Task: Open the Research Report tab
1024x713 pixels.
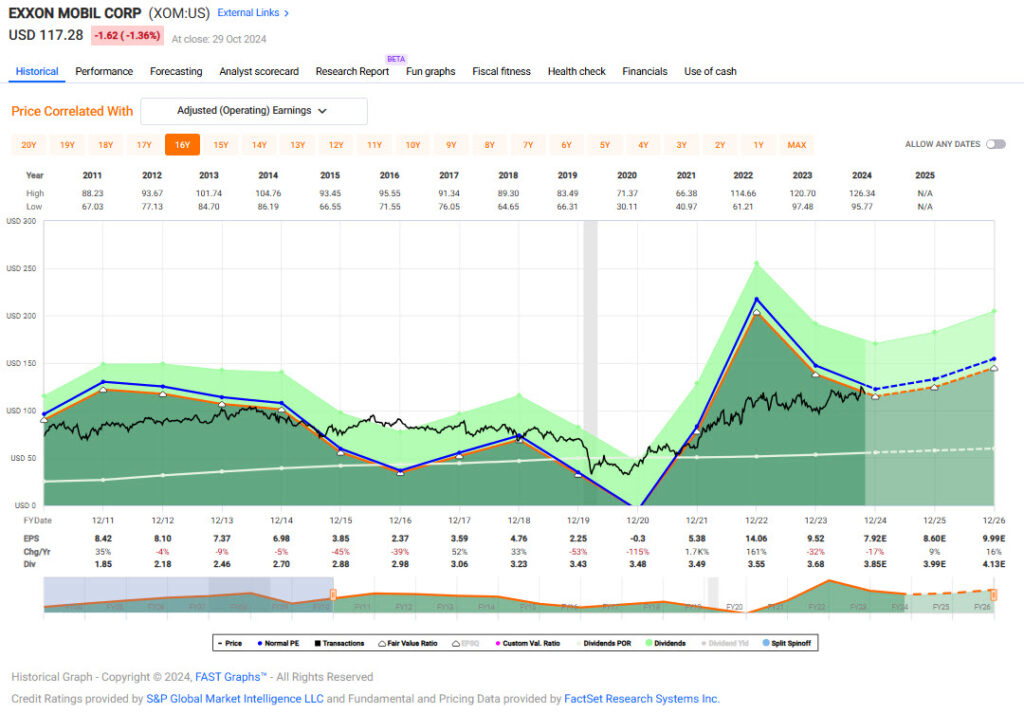Action: [x=352, y=71]
